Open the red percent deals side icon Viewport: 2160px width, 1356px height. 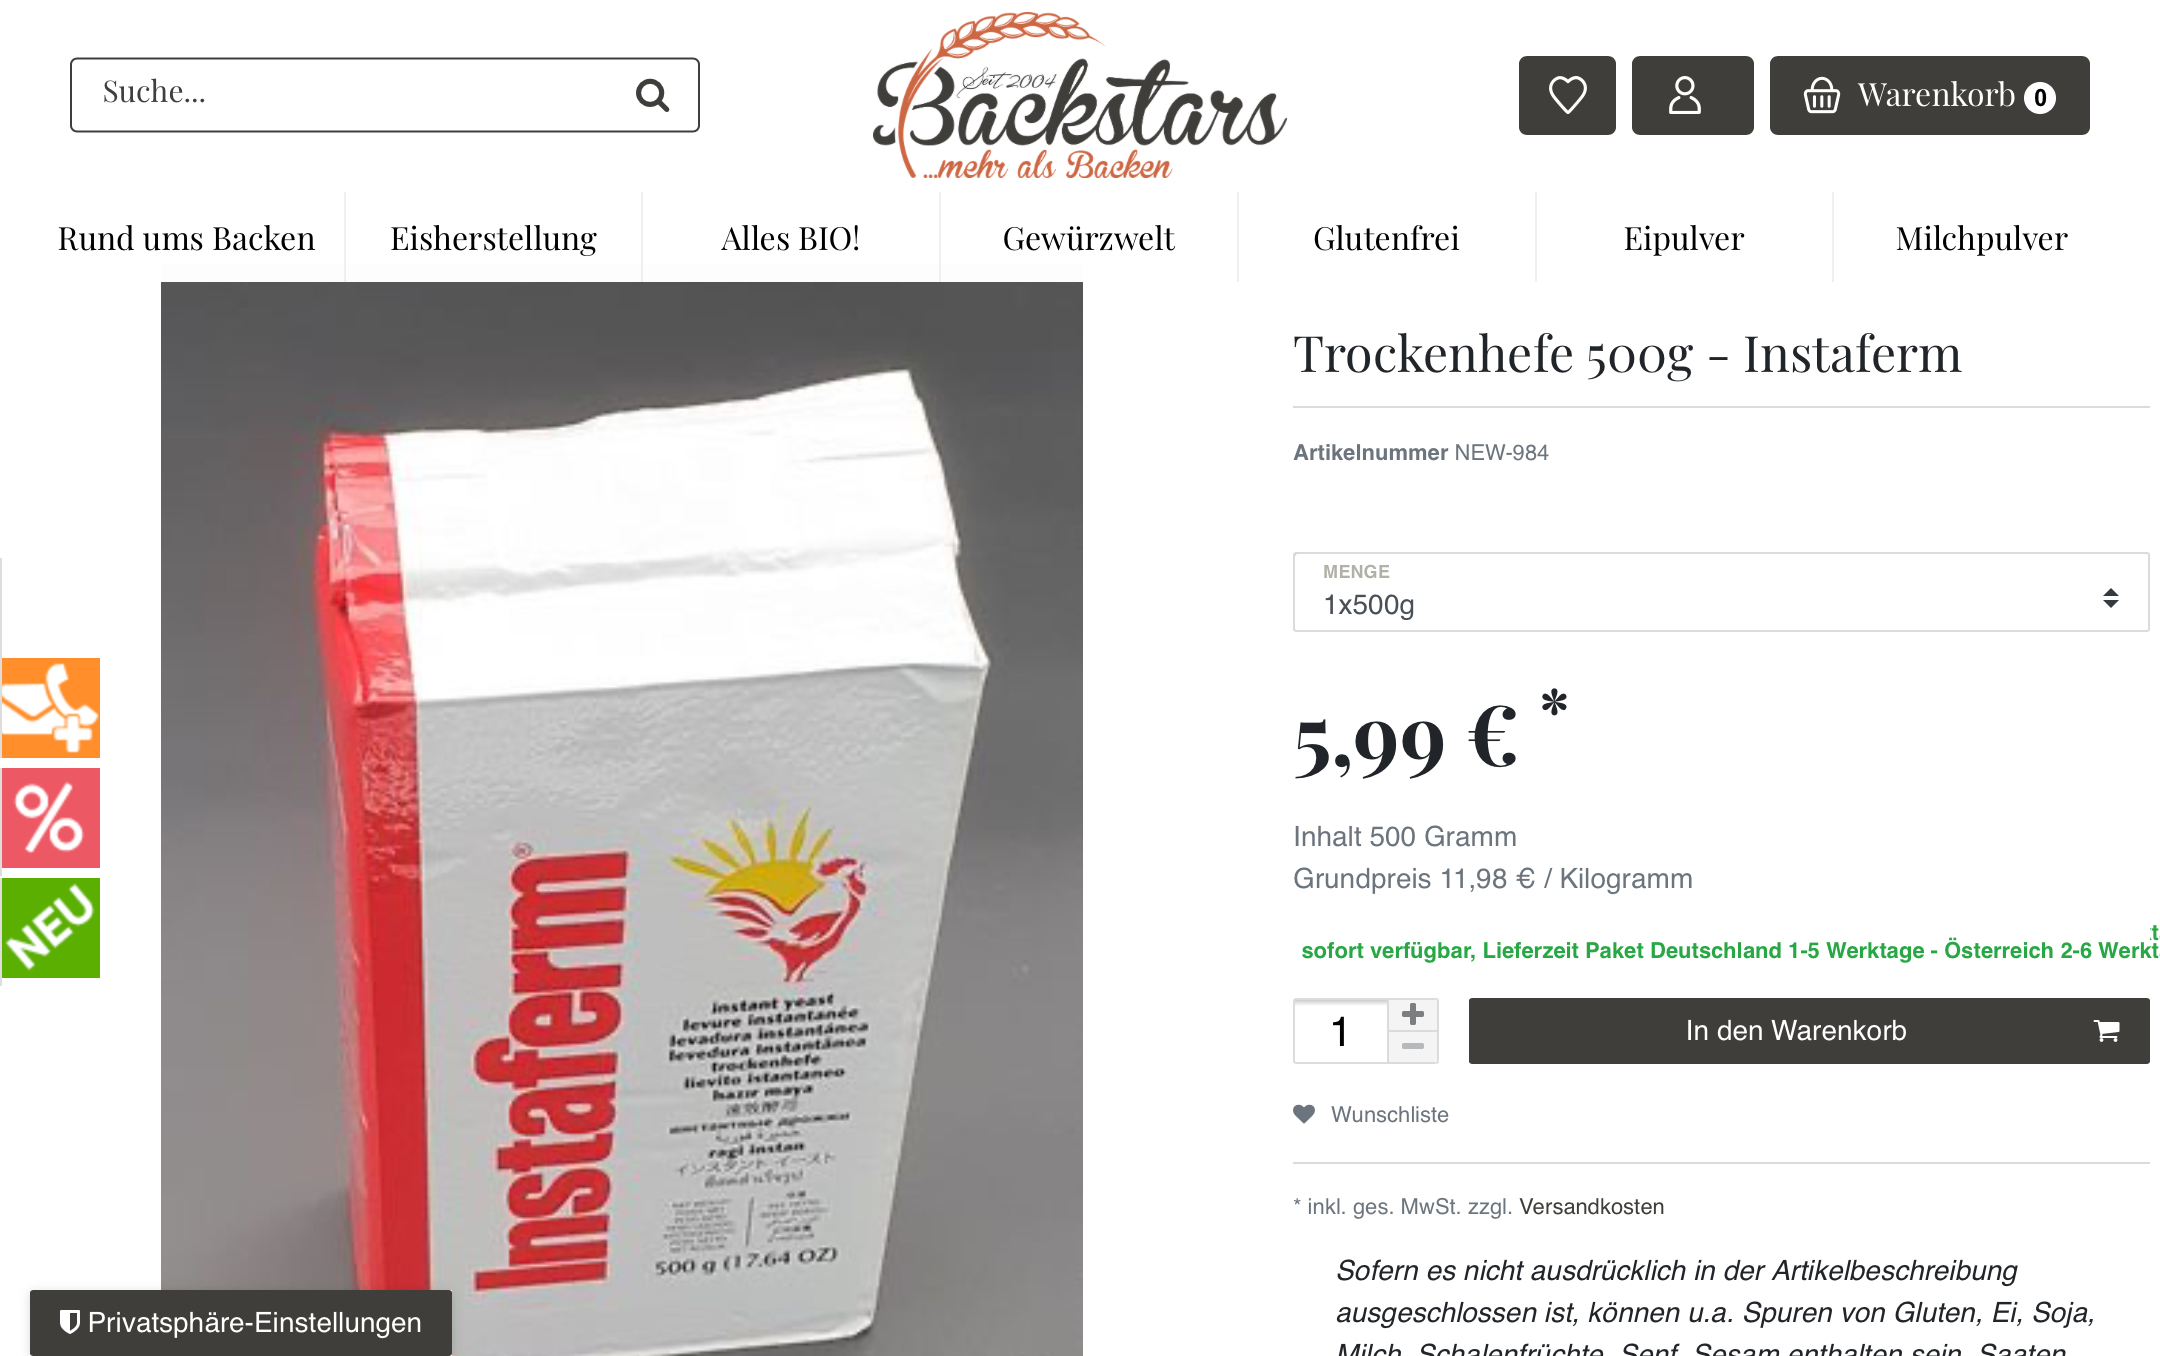pyautogui.click(x=51, y=817)
